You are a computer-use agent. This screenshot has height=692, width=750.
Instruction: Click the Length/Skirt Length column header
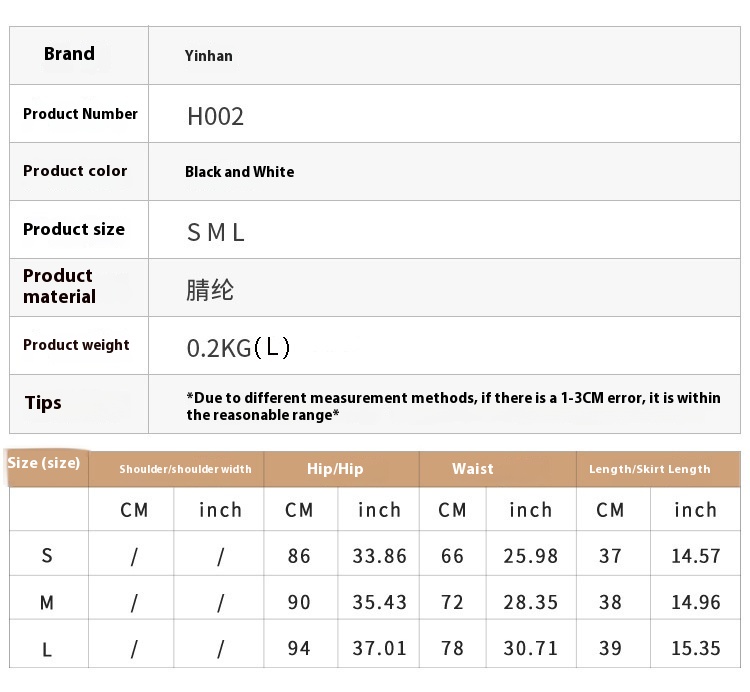tap(649, 469)
